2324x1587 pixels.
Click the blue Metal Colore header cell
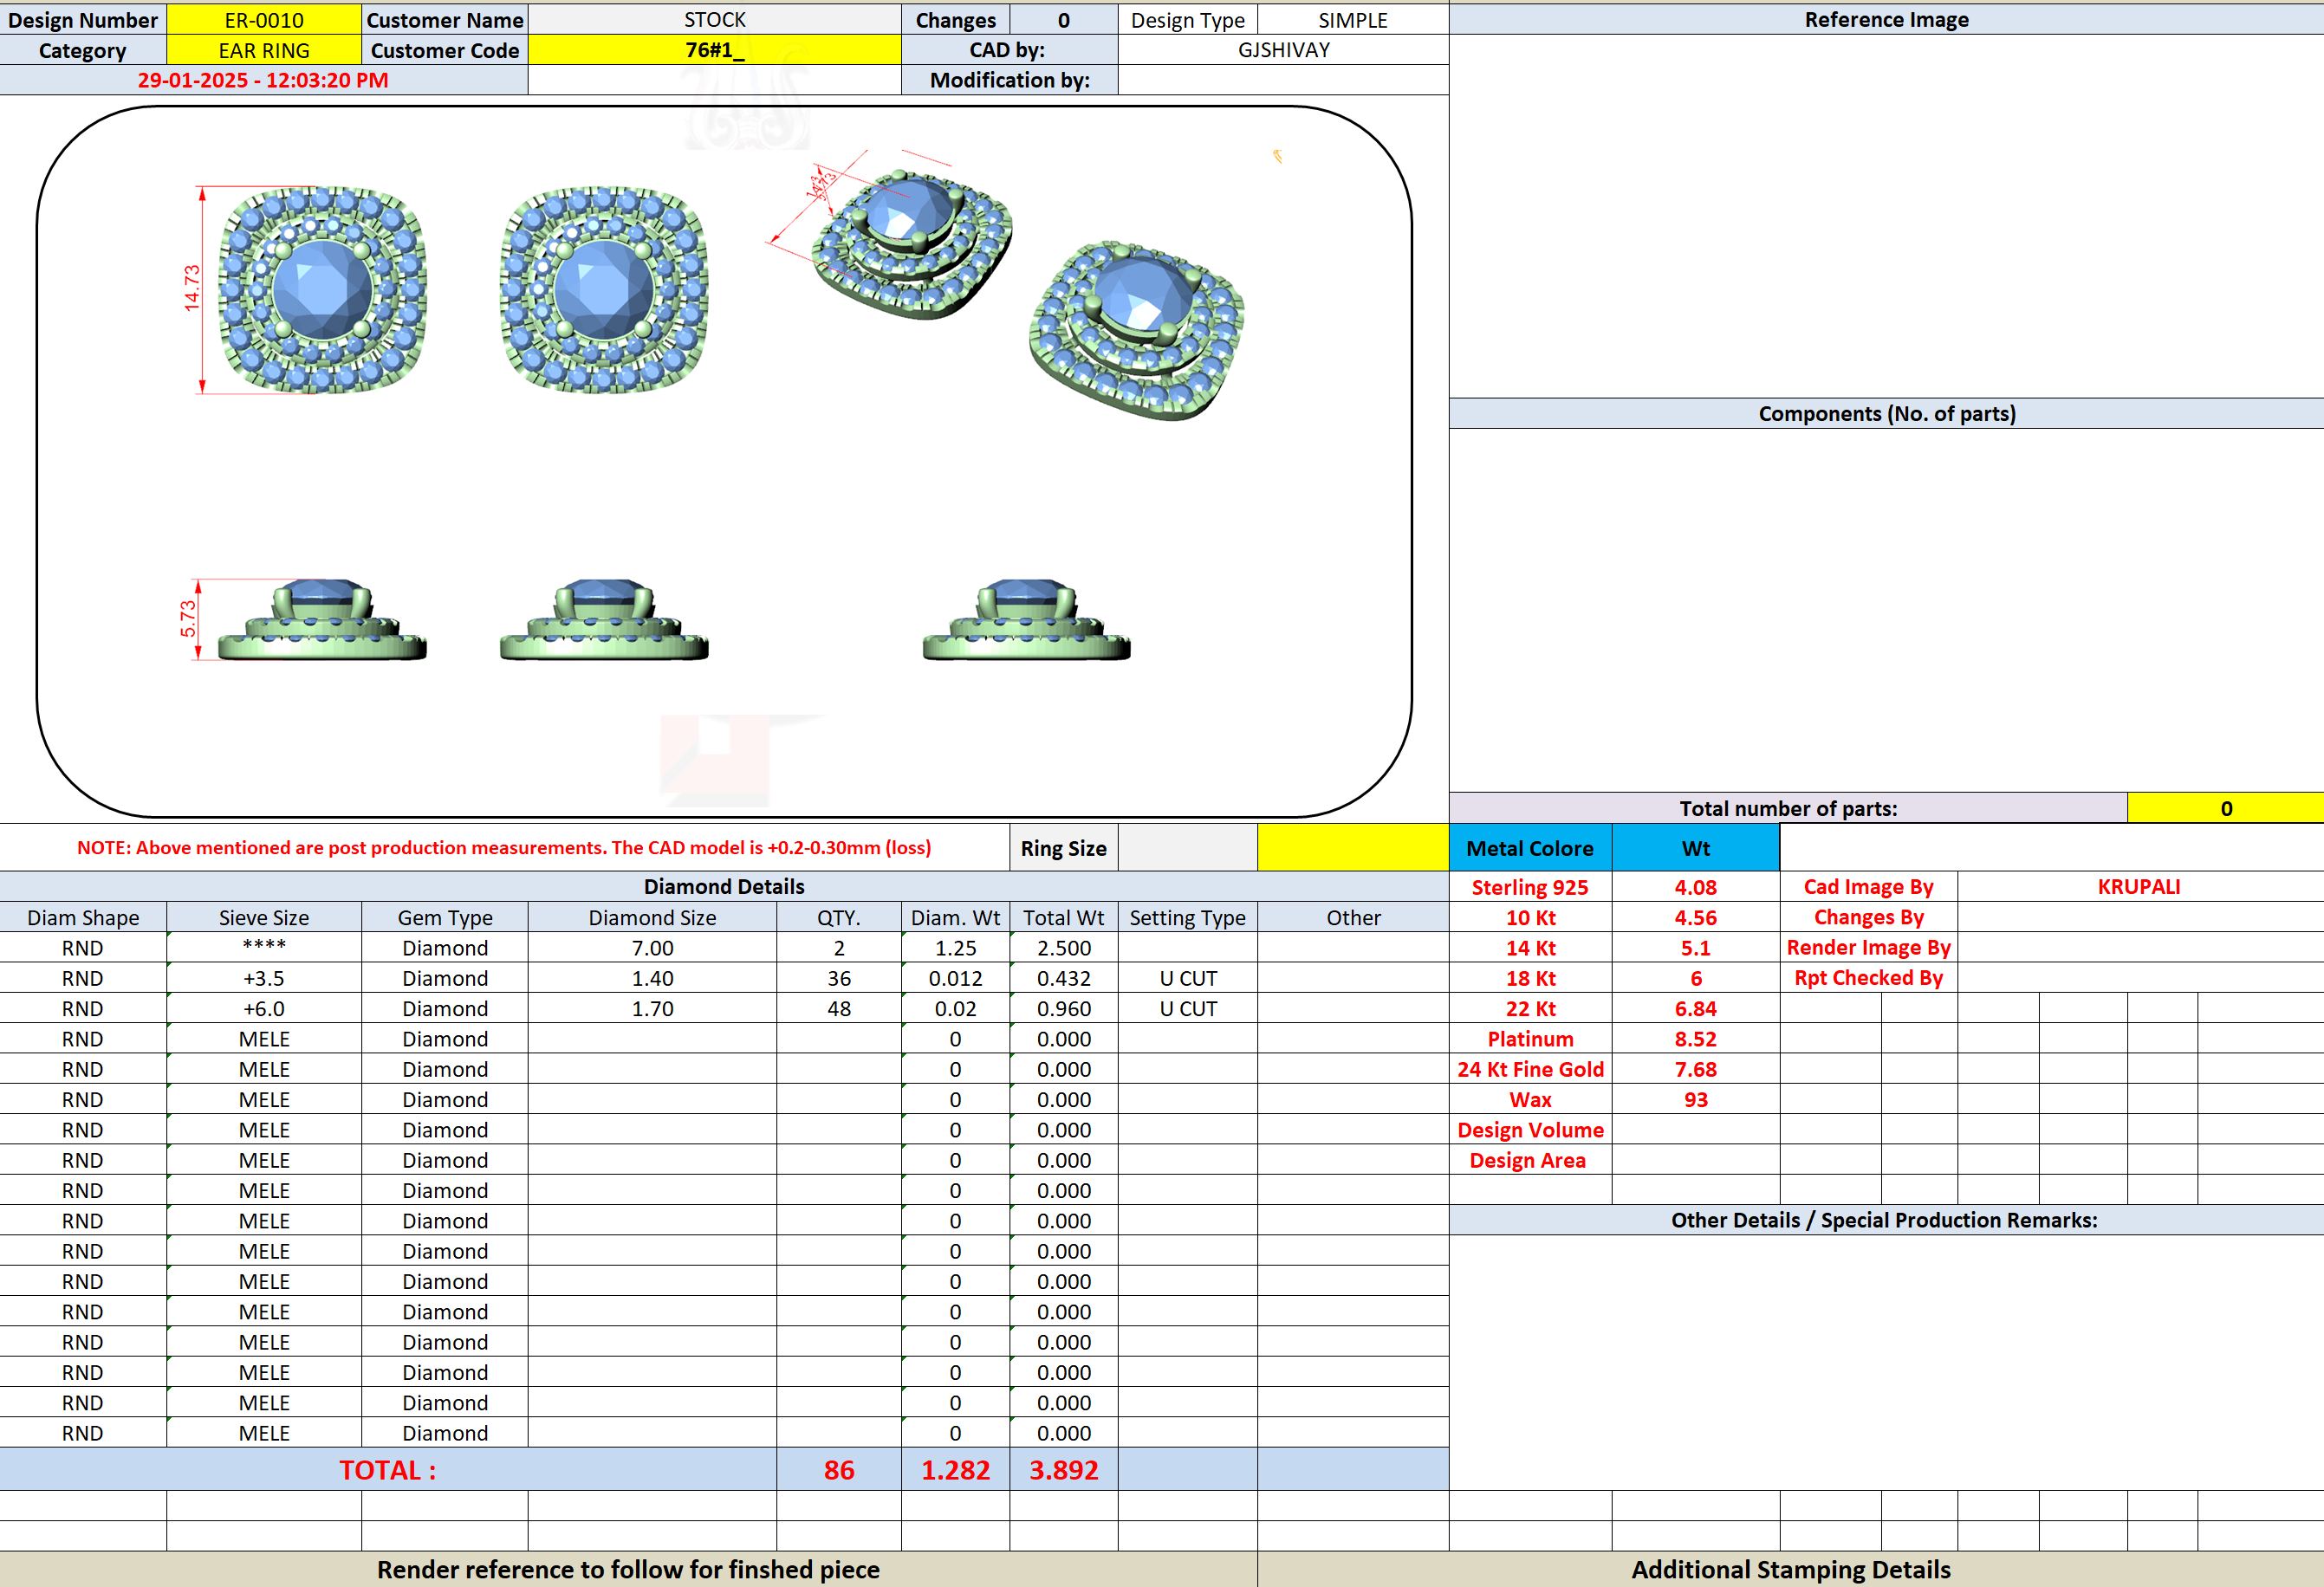point(1530,848)
